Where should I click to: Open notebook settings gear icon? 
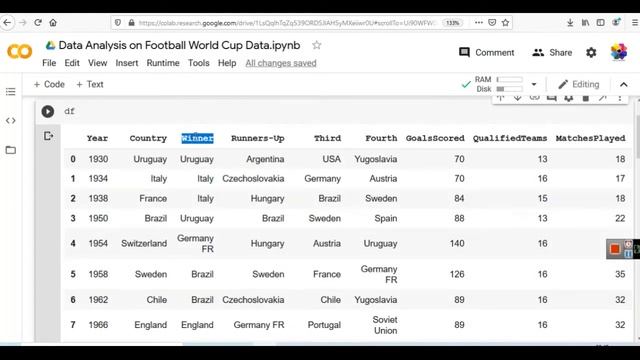point(591,52)
